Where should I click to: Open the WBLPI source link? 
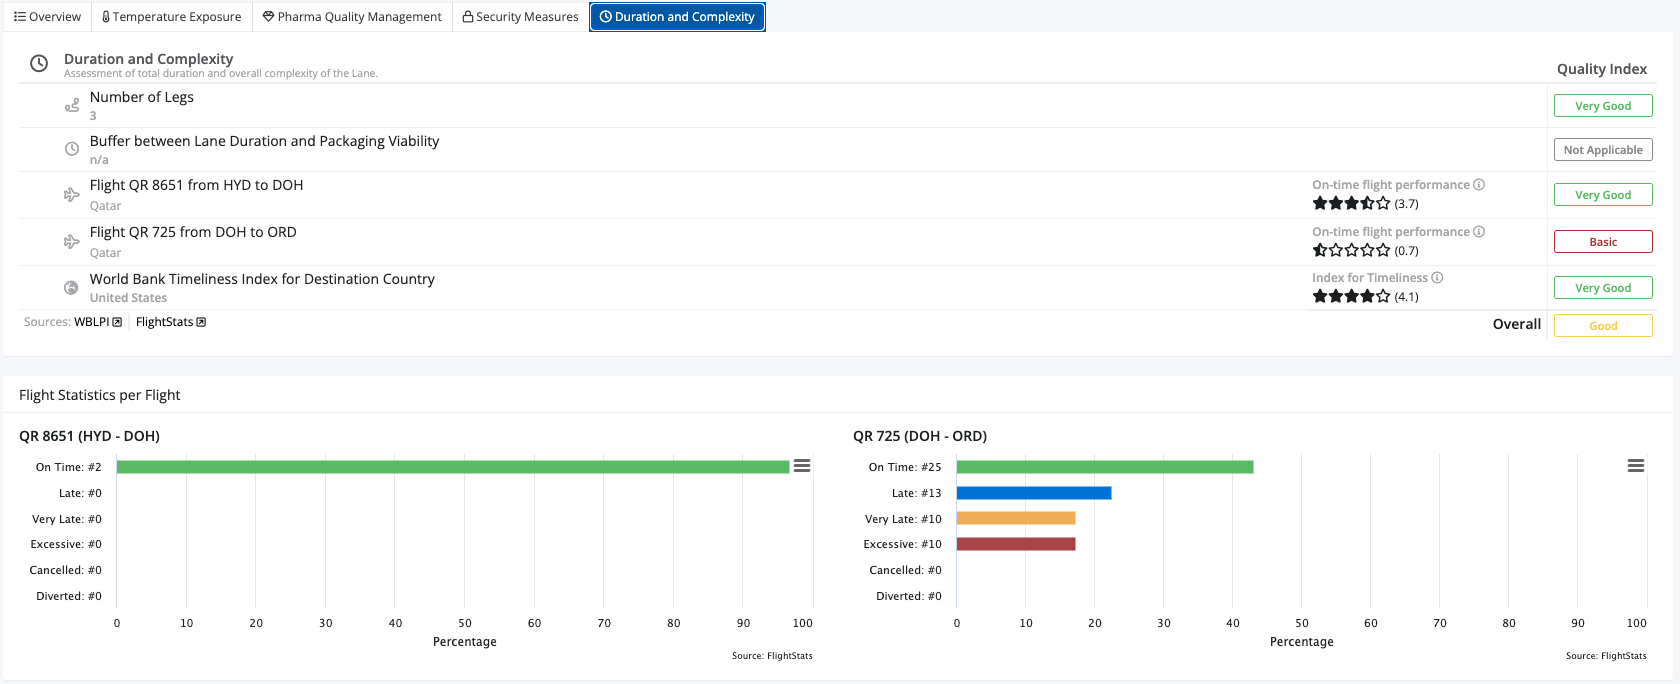(97, 322)
